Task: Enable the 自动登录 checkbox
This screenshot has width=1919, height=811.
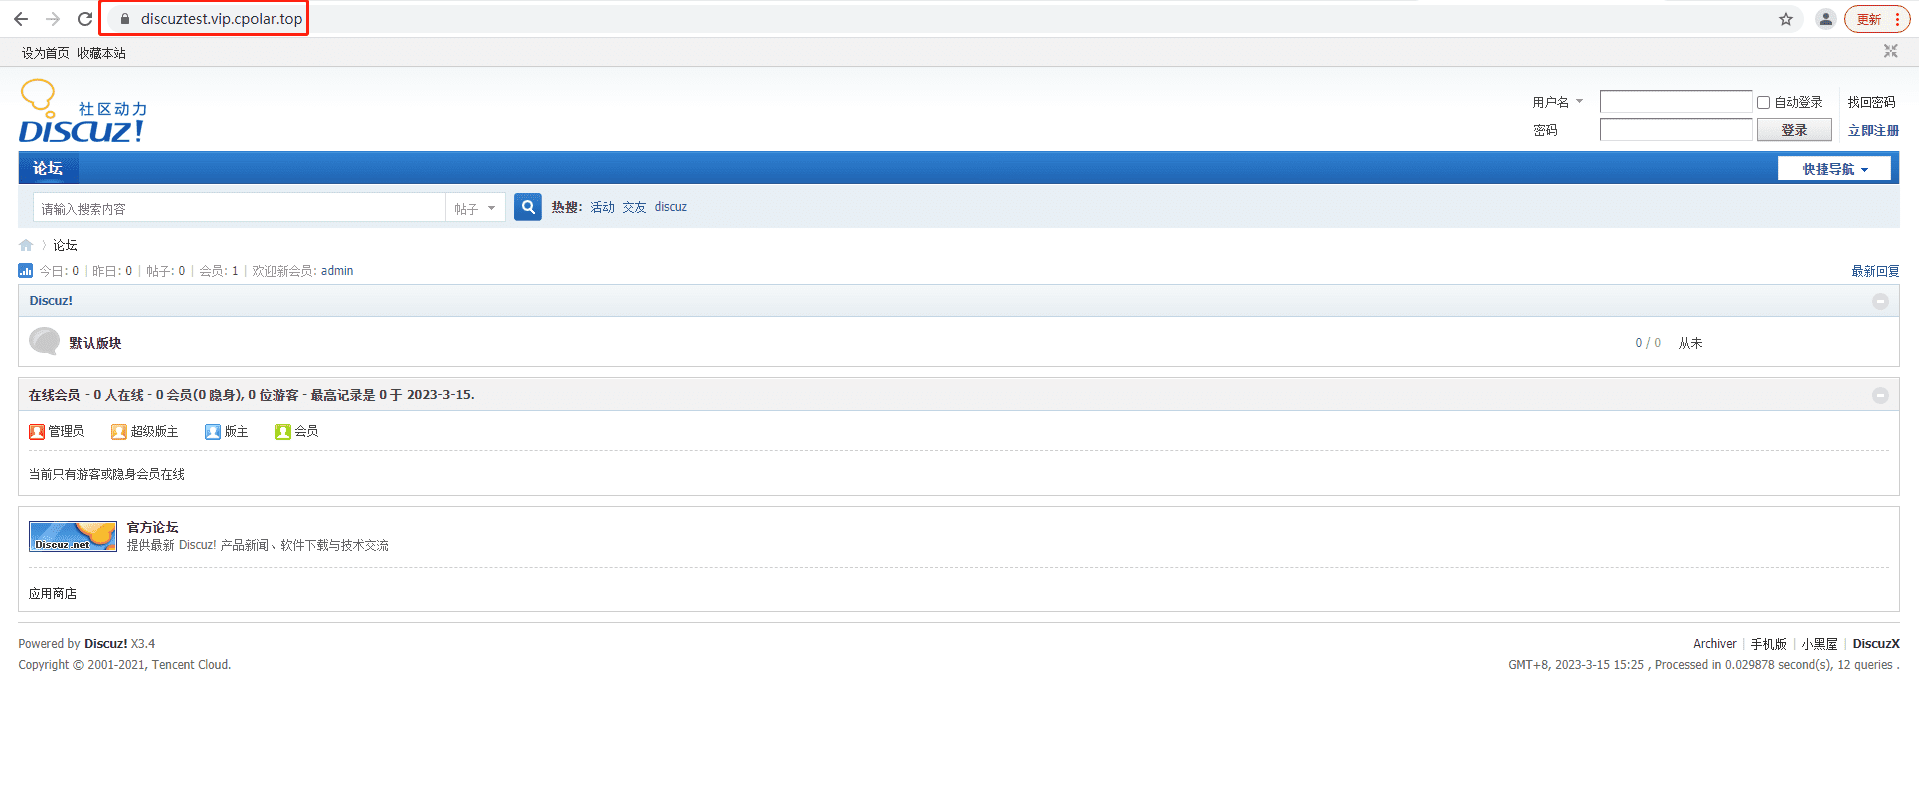Action: point(1764,102)
